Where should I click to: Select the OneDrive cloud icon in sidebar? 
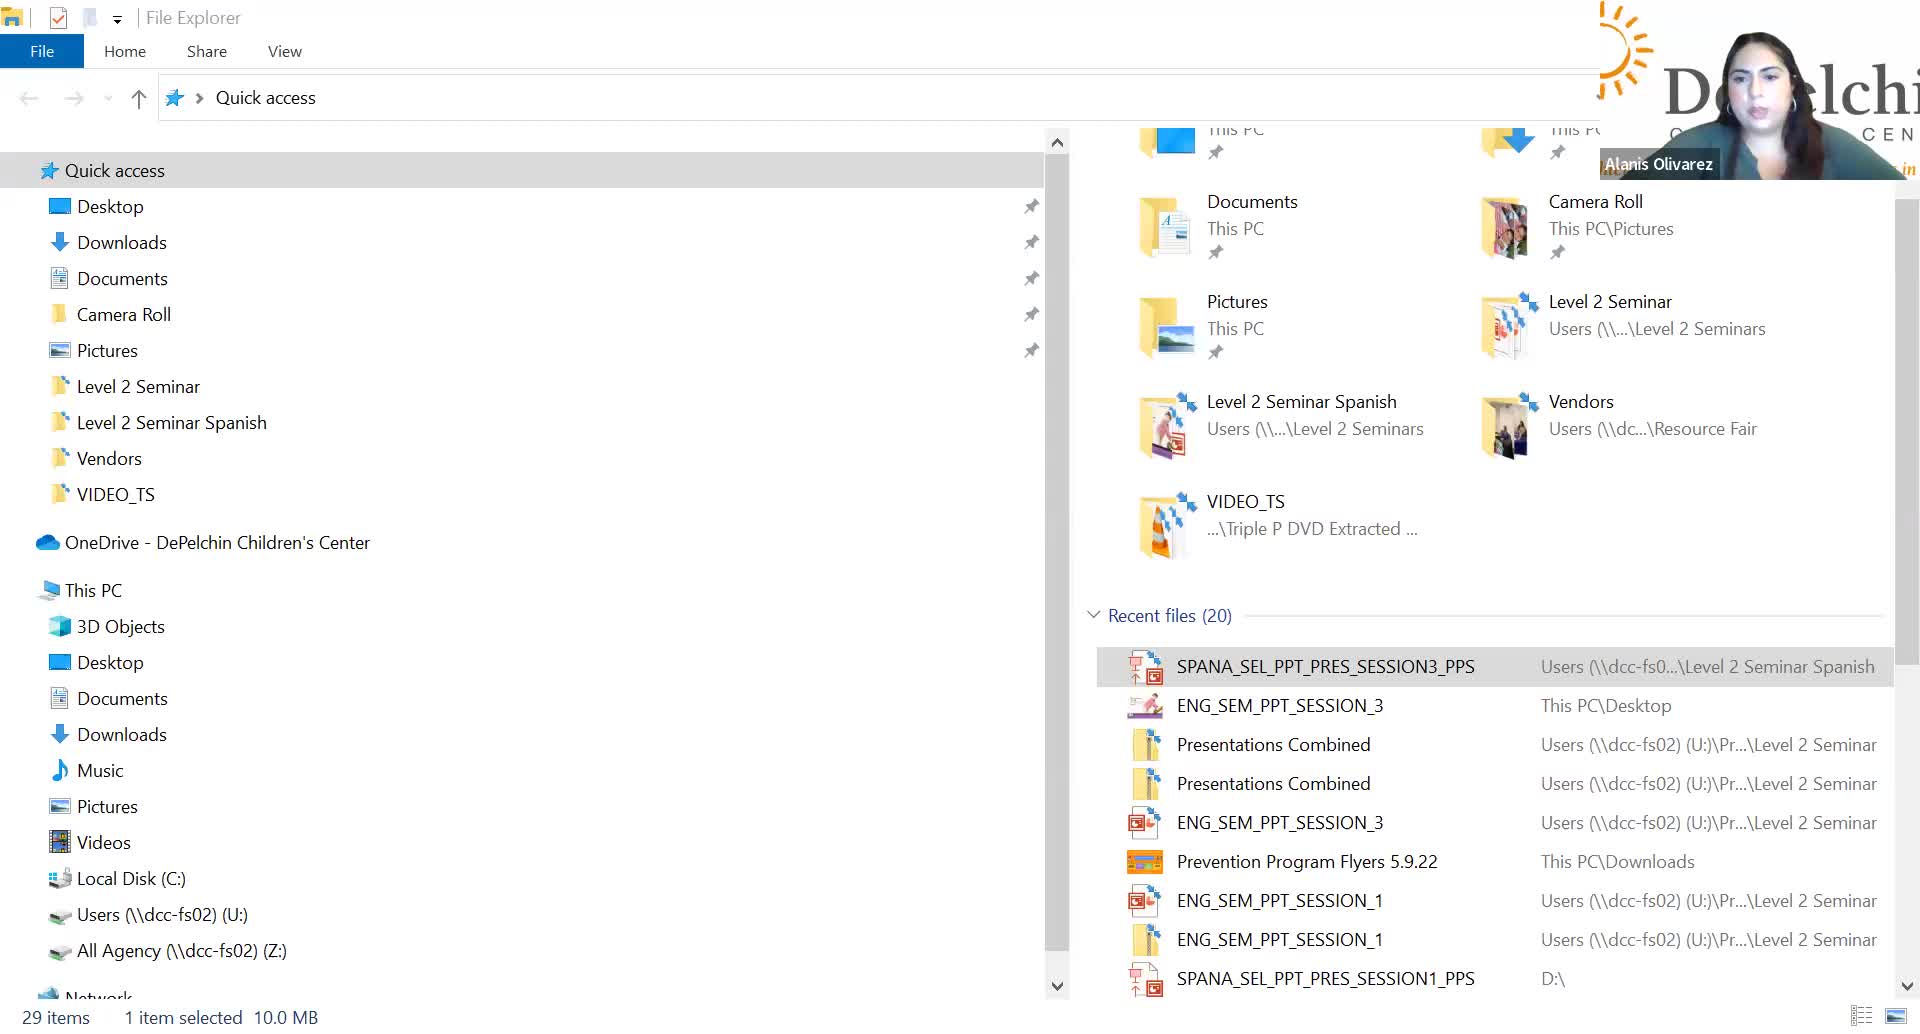[48, 542]
